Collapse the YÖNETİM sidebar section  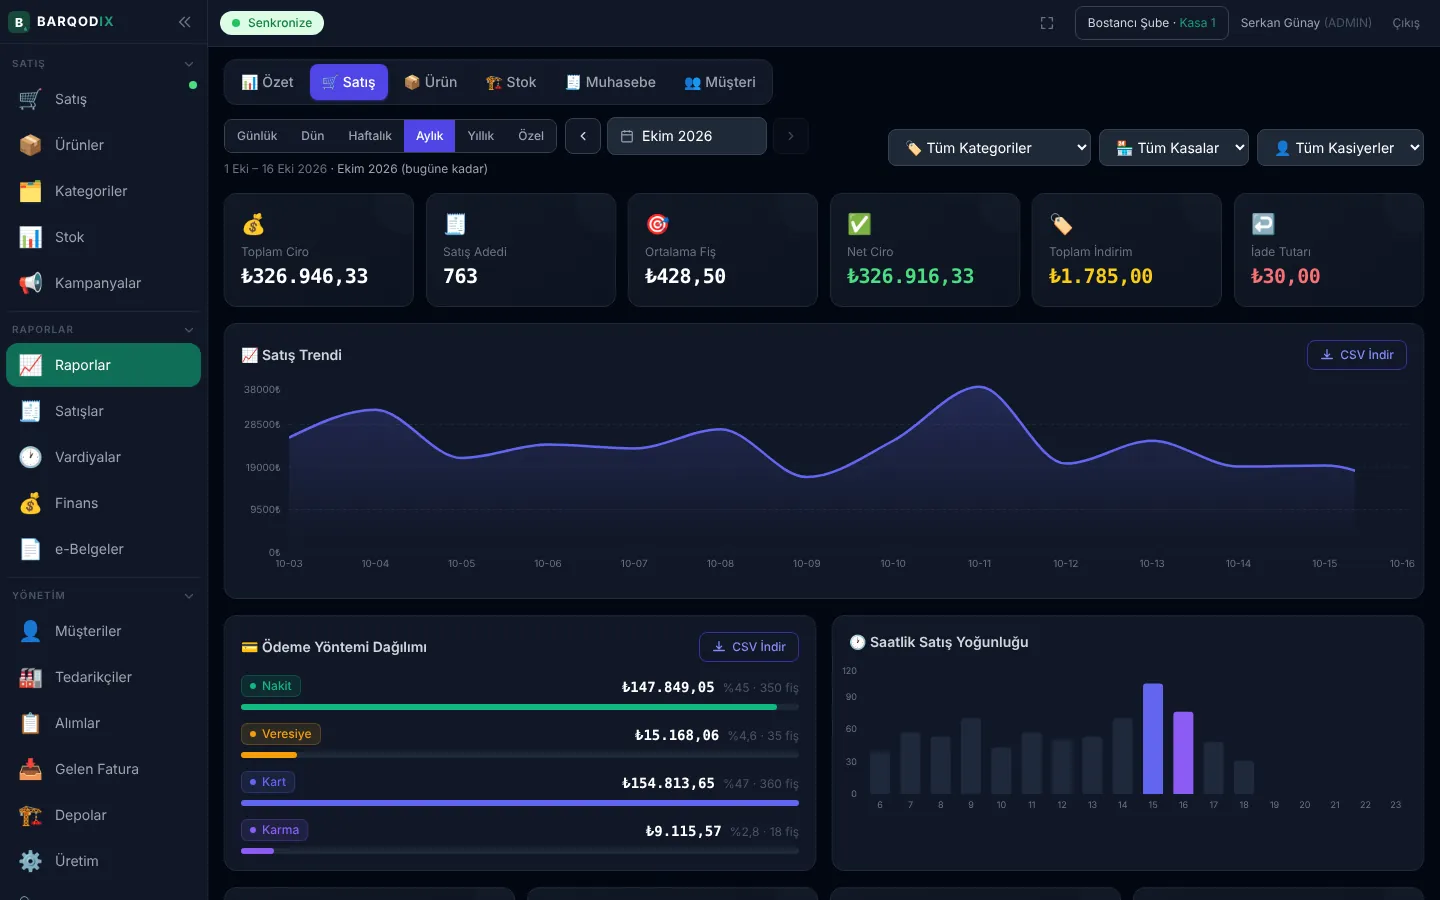coord(189,596)
